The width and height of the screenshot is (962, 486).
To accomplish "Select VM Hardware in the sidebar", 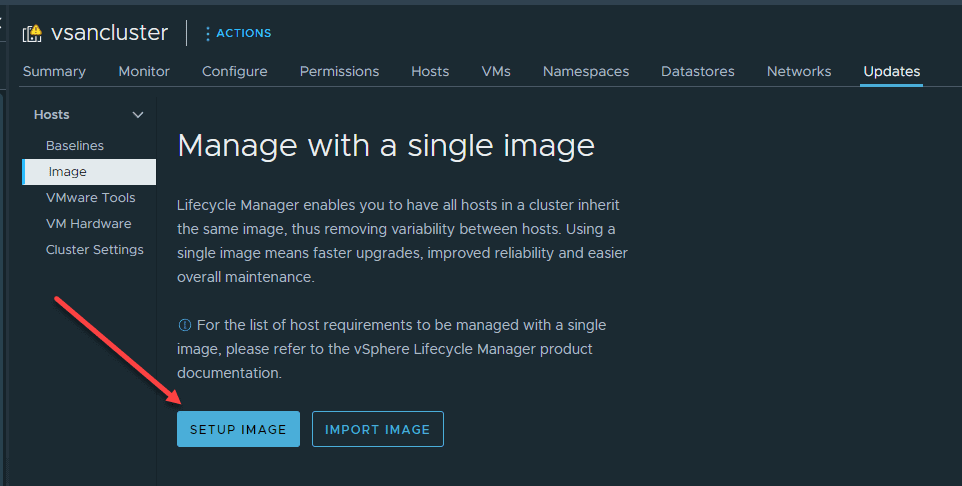I will tap(89, 224).
